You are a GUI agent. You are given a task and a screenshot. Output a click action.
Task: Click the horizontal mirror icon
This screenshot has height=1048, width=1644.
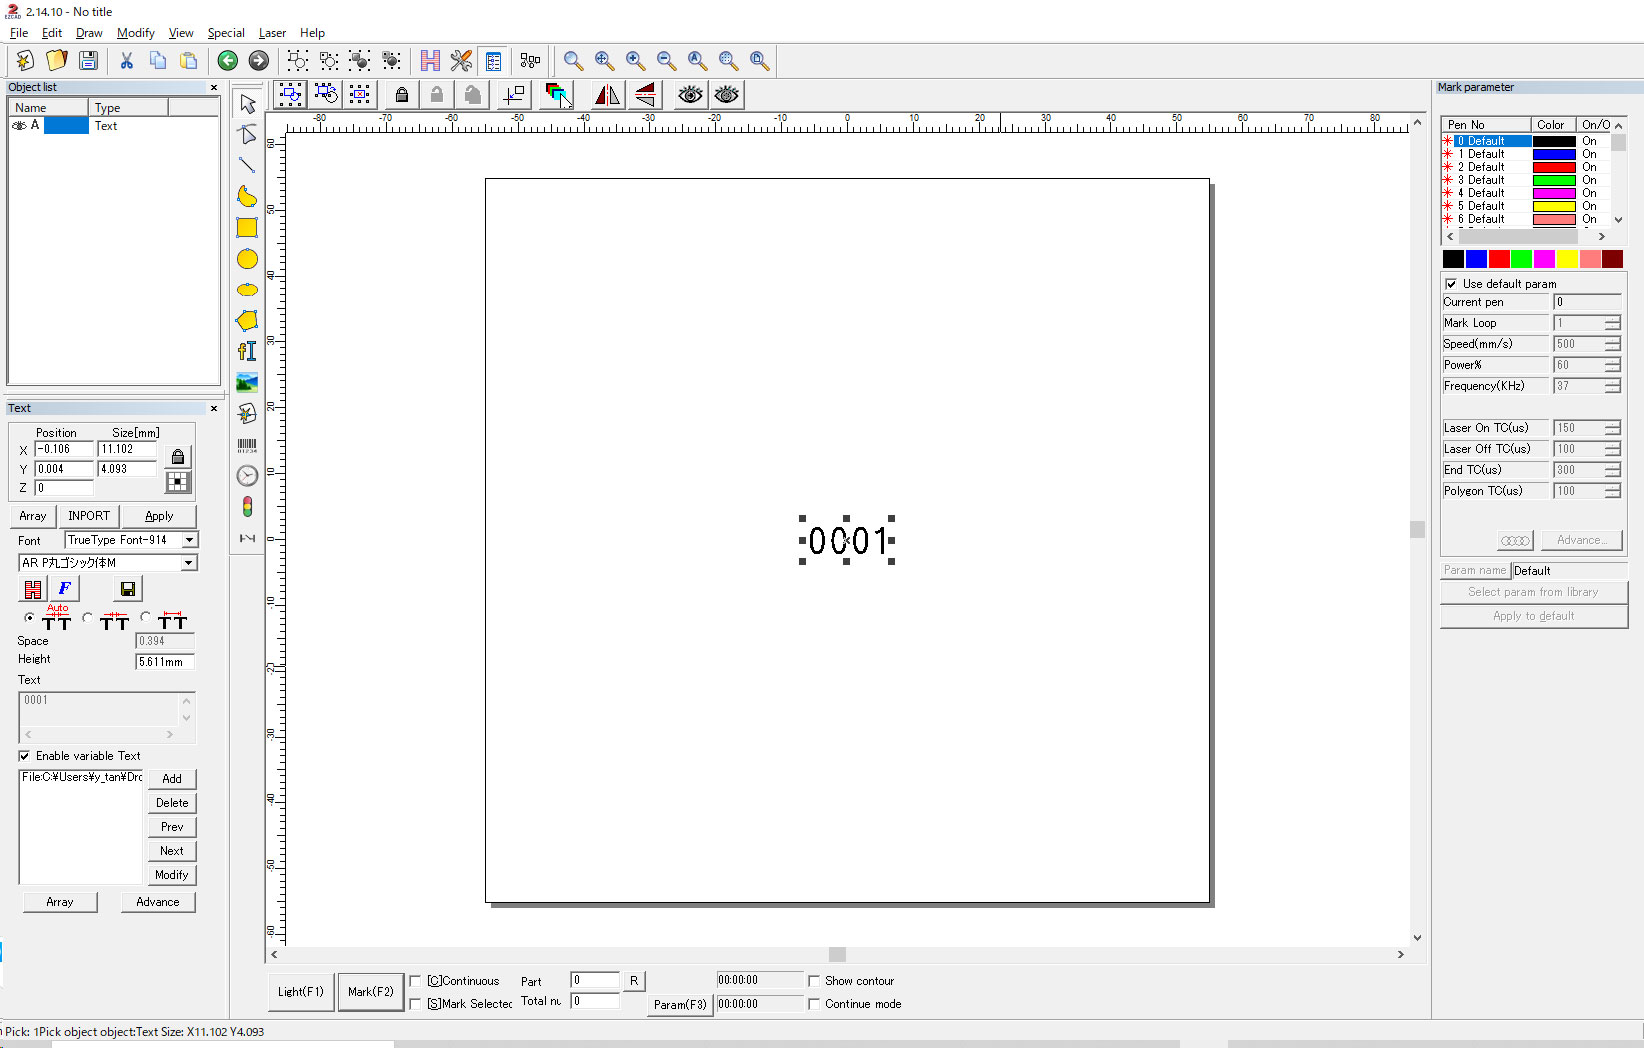[607, 95]
